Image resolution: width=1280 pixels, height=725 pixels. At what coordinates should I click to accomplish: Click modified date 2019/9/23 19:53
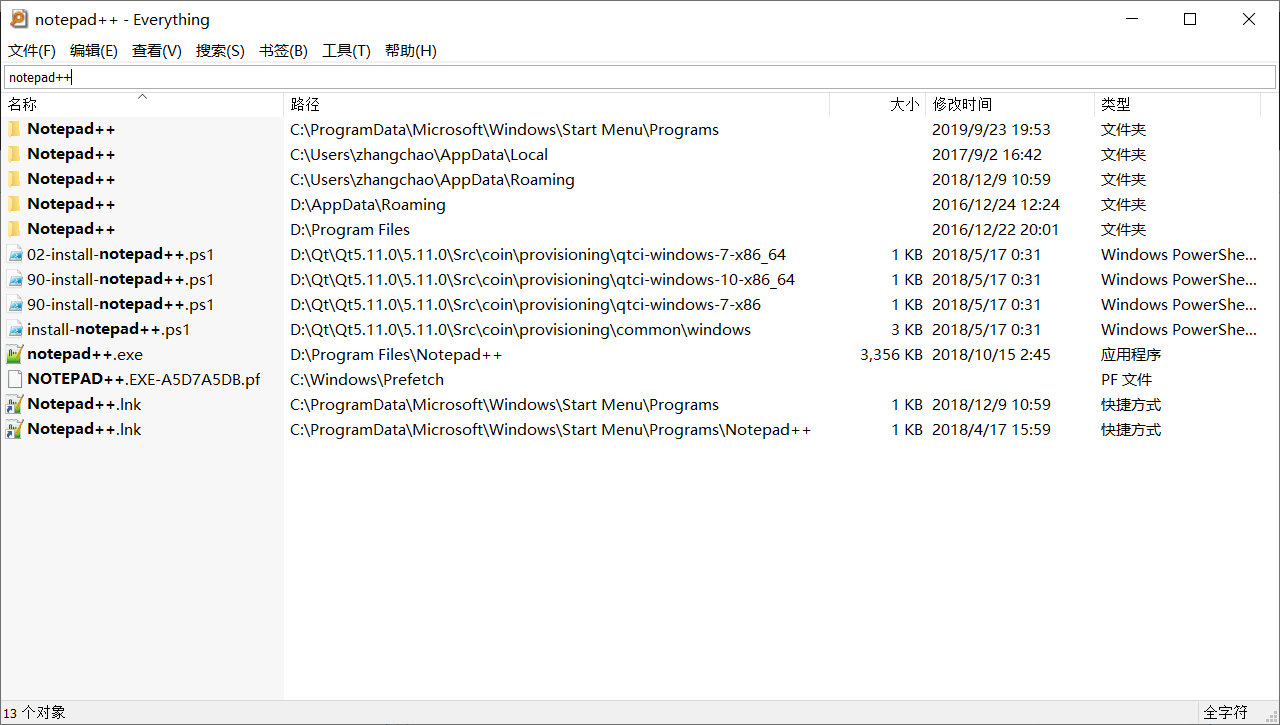[x=991, y=129]
